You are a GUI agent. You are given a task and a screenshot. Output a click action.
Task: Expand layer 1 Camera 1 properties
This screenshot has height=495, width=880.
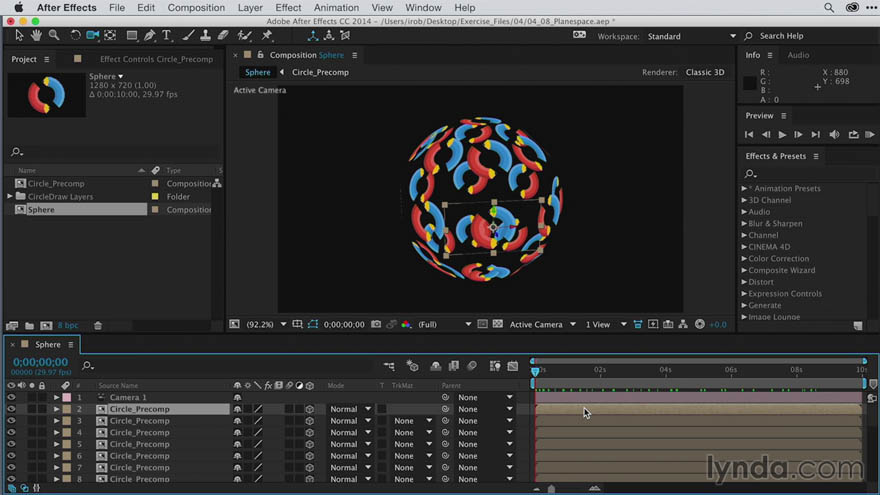point(56,397)
